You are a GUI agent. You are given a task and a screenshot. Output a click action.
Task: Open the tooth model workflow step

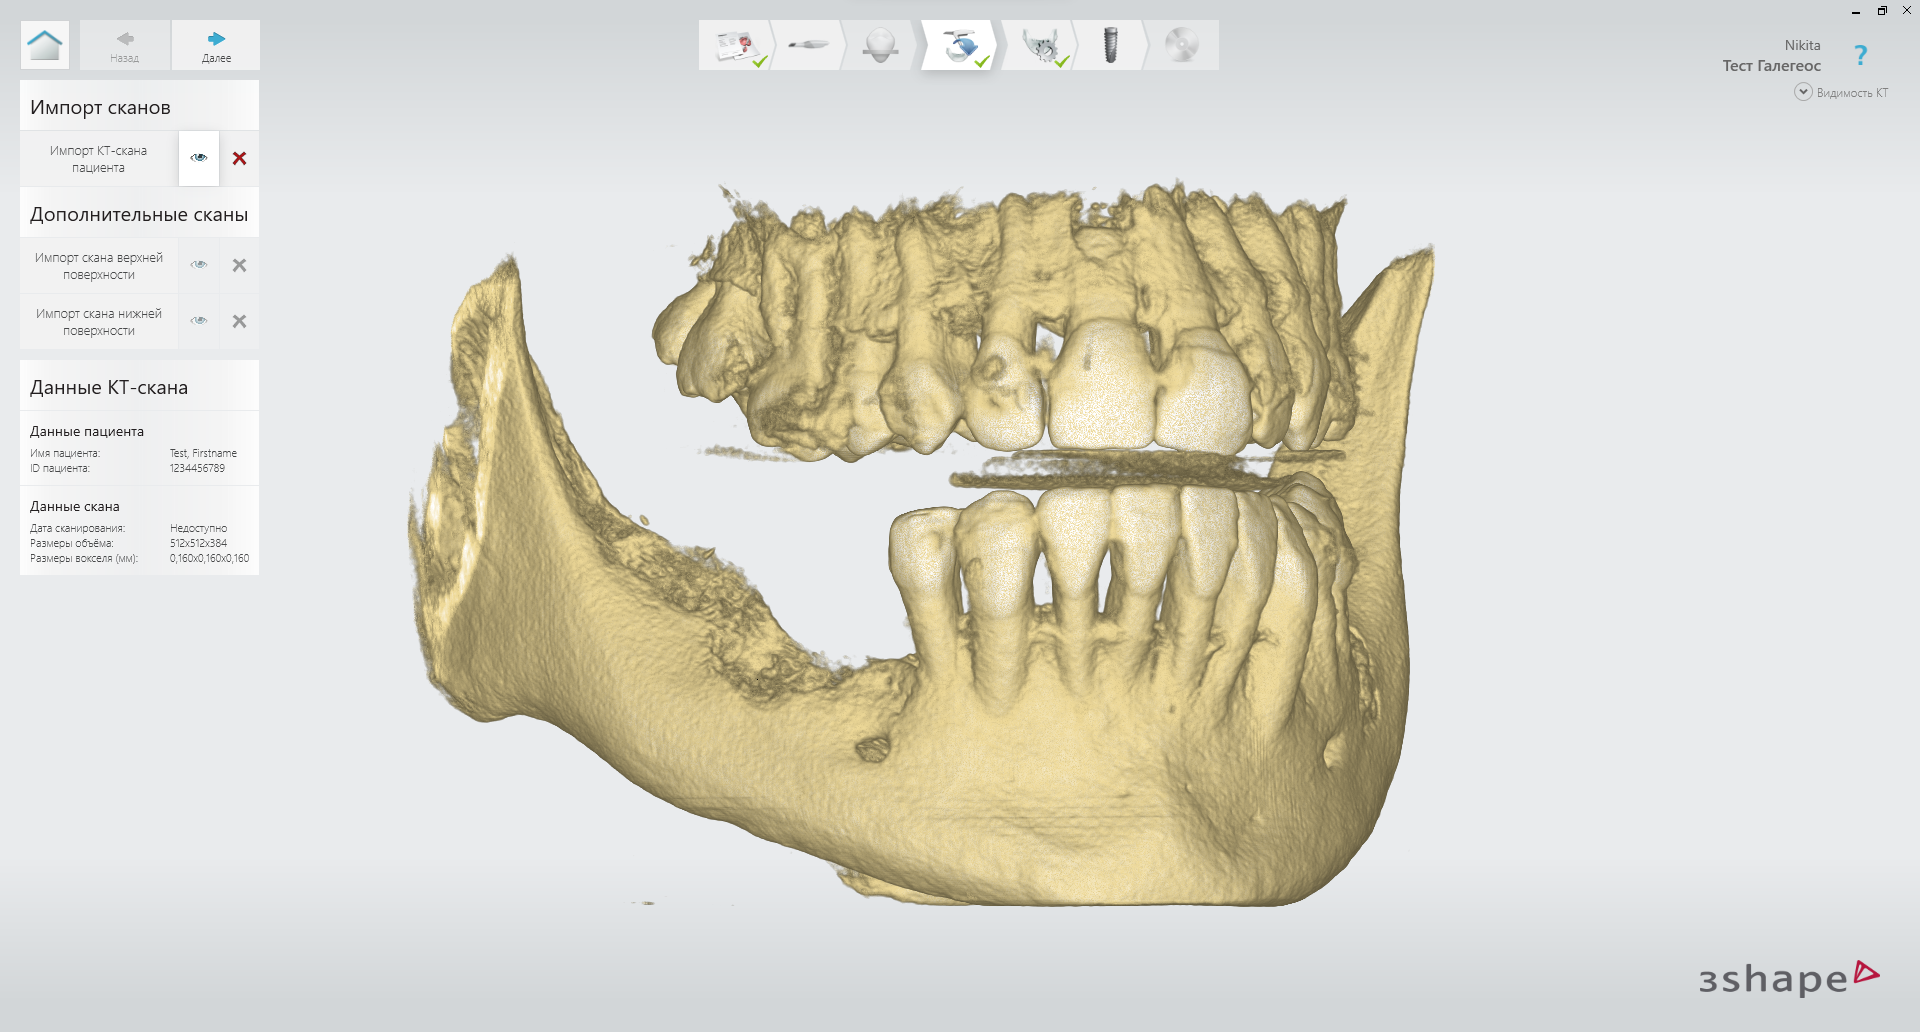click(880, 46)
